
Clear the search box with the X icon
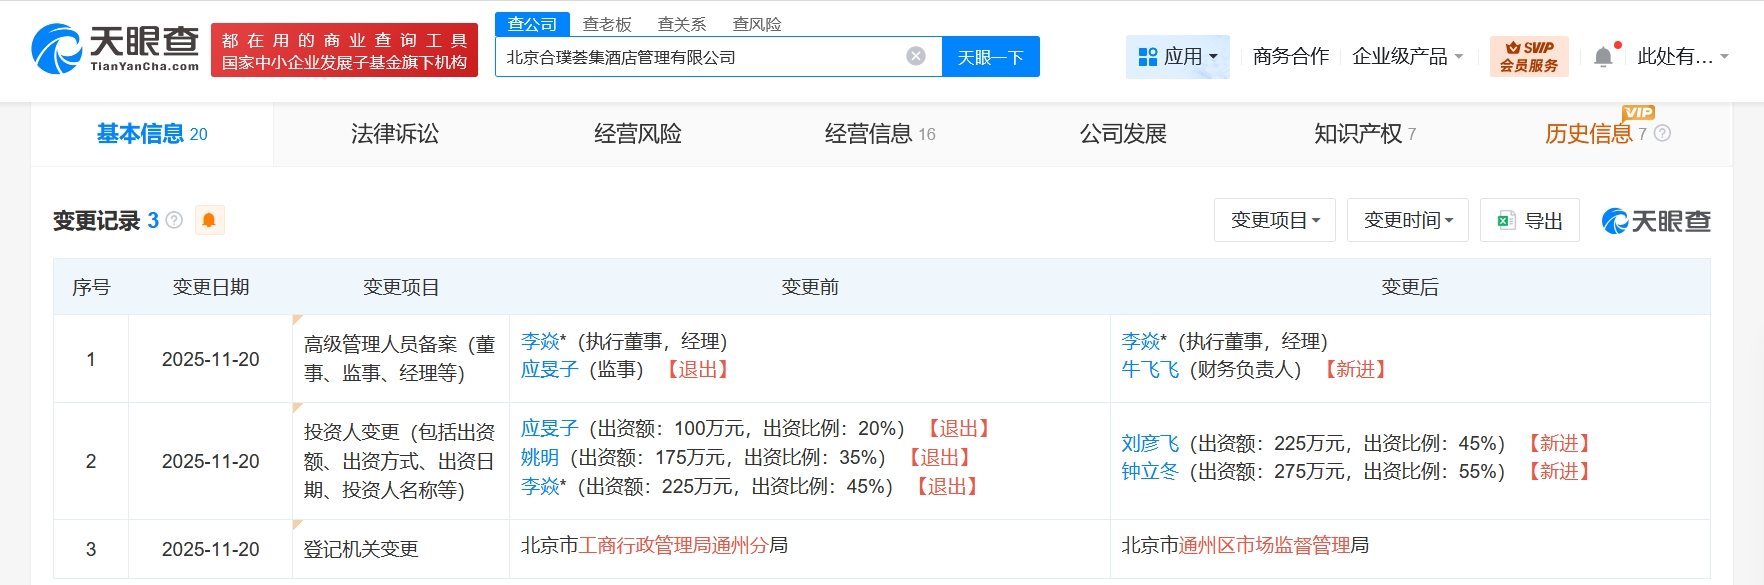[915, 56]
